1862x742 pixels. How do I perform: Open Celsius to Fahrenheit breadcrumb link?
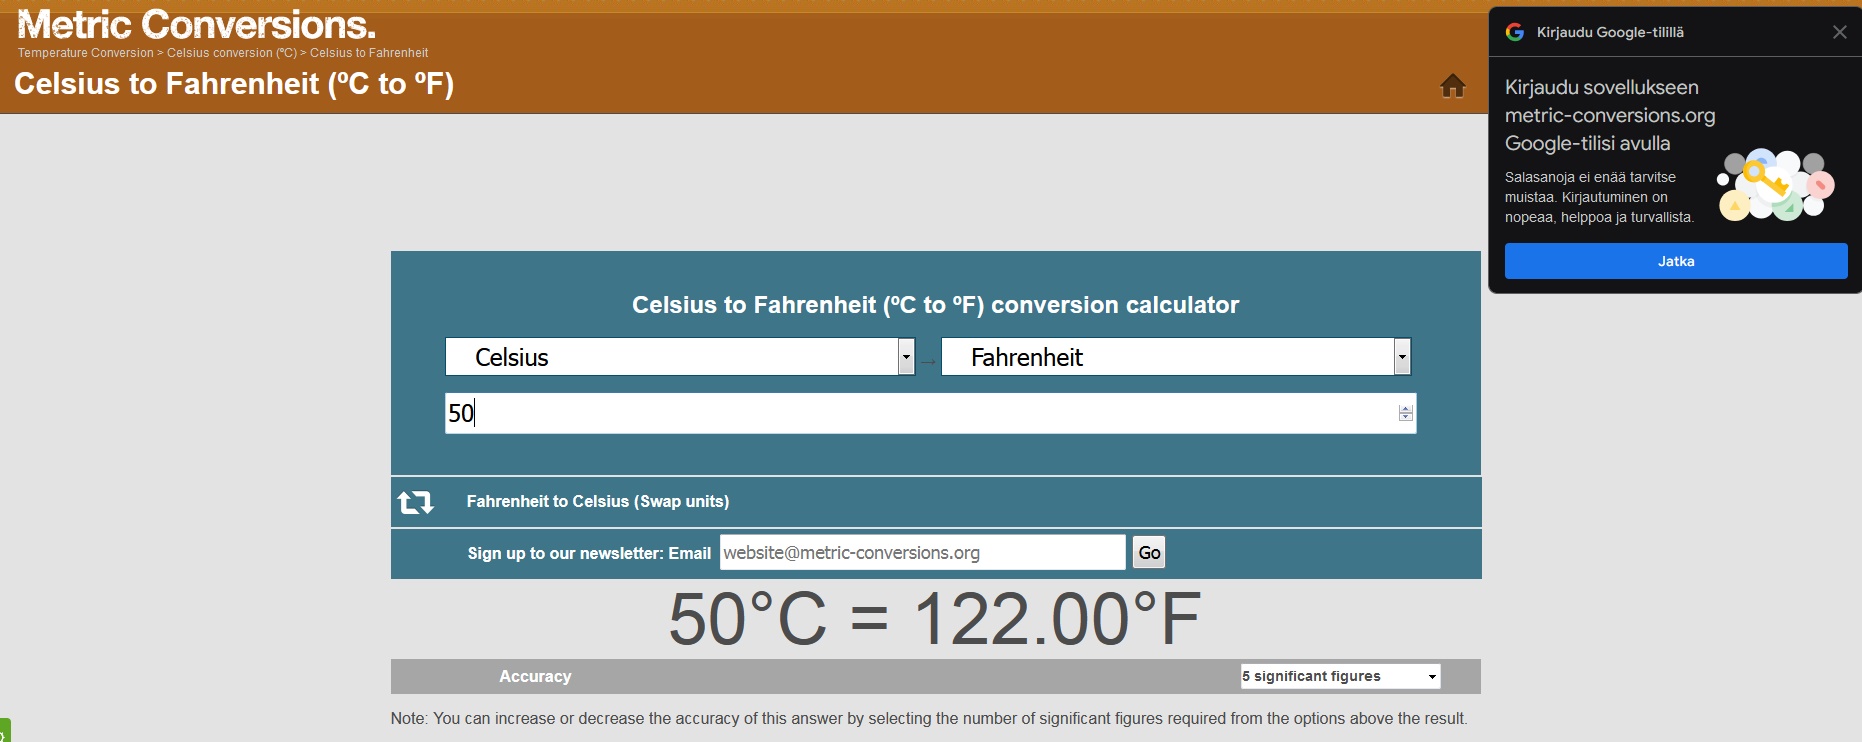[x=369, y=53]
